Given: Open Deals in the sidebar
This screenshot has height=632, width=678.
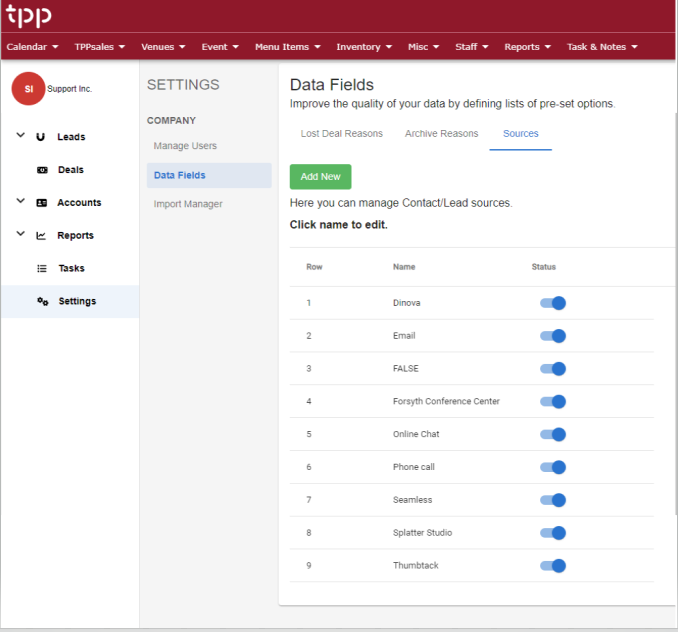Looking at the screenshot, I should tap(70, 170).
